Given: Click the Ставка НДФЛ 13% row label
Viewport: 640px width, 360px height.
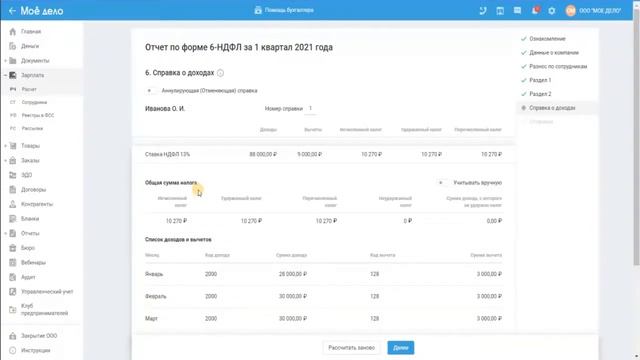Looking at the screenshot, I should point(167,154).
